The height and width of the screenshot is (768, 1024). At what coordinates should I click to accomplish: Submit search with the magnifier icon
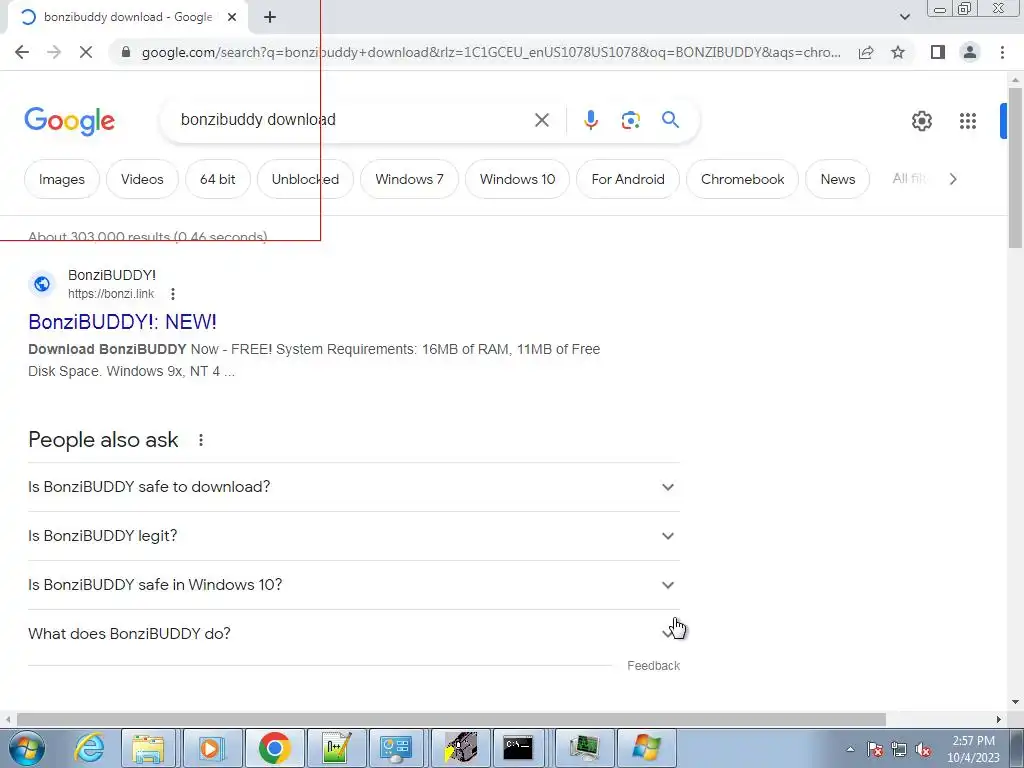coord(670,120)
